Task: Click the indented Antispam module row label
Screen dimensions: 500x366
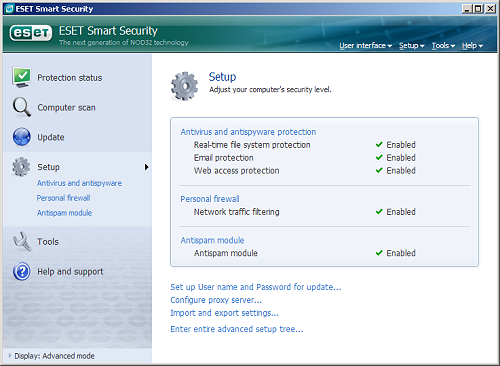Action: (226, 253)
